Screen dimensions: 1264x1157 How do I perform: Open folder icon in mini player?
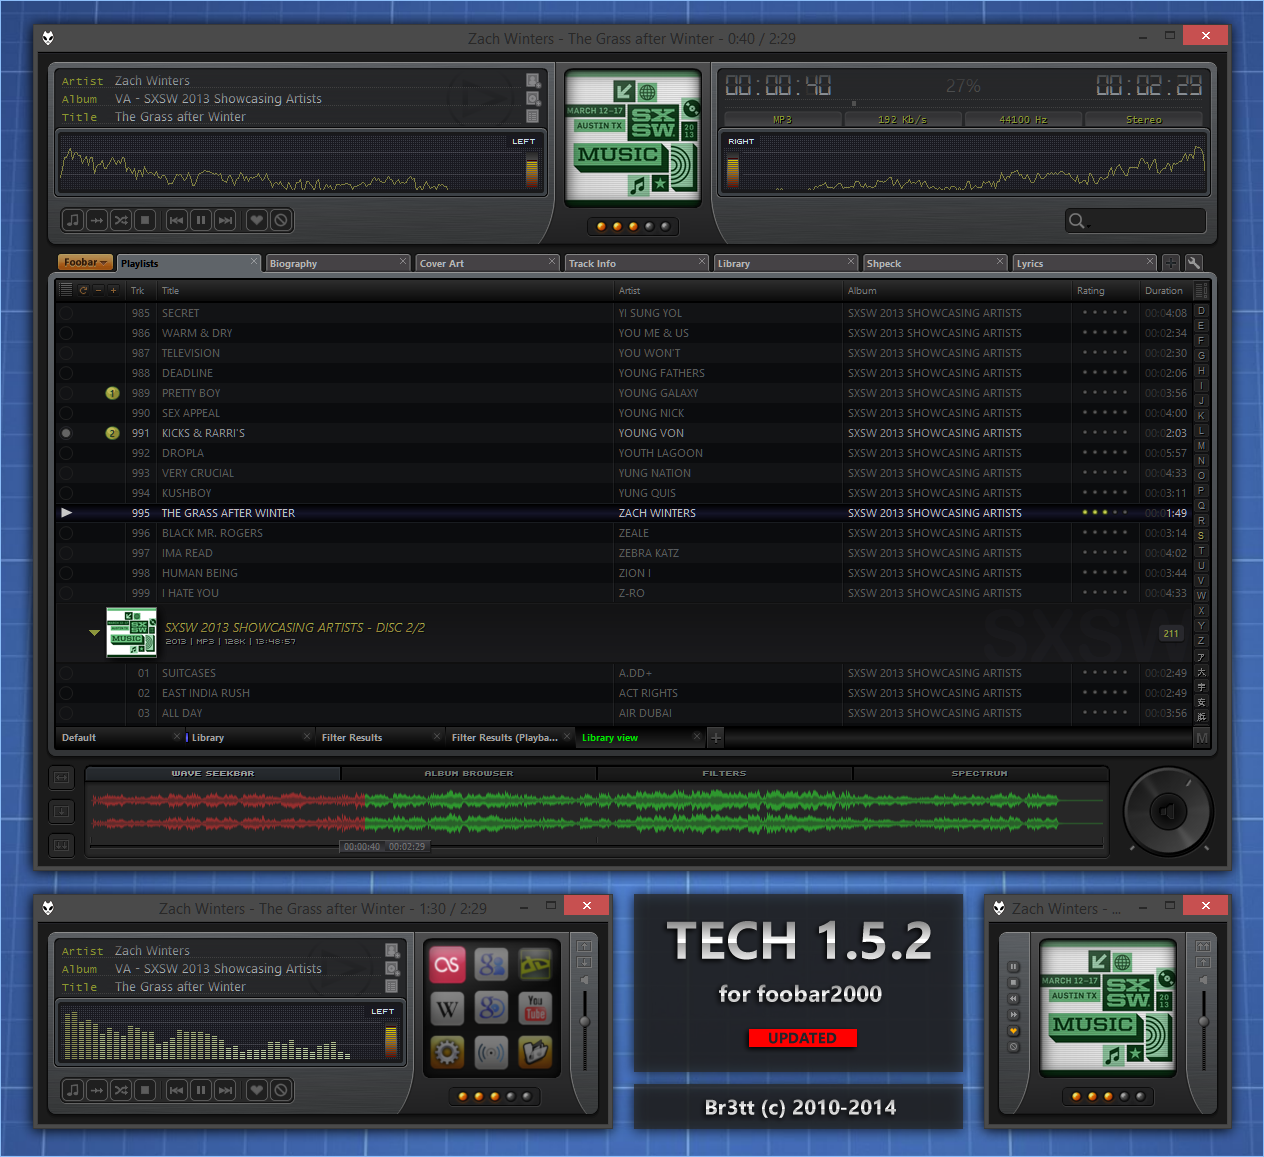point(536,1052)
